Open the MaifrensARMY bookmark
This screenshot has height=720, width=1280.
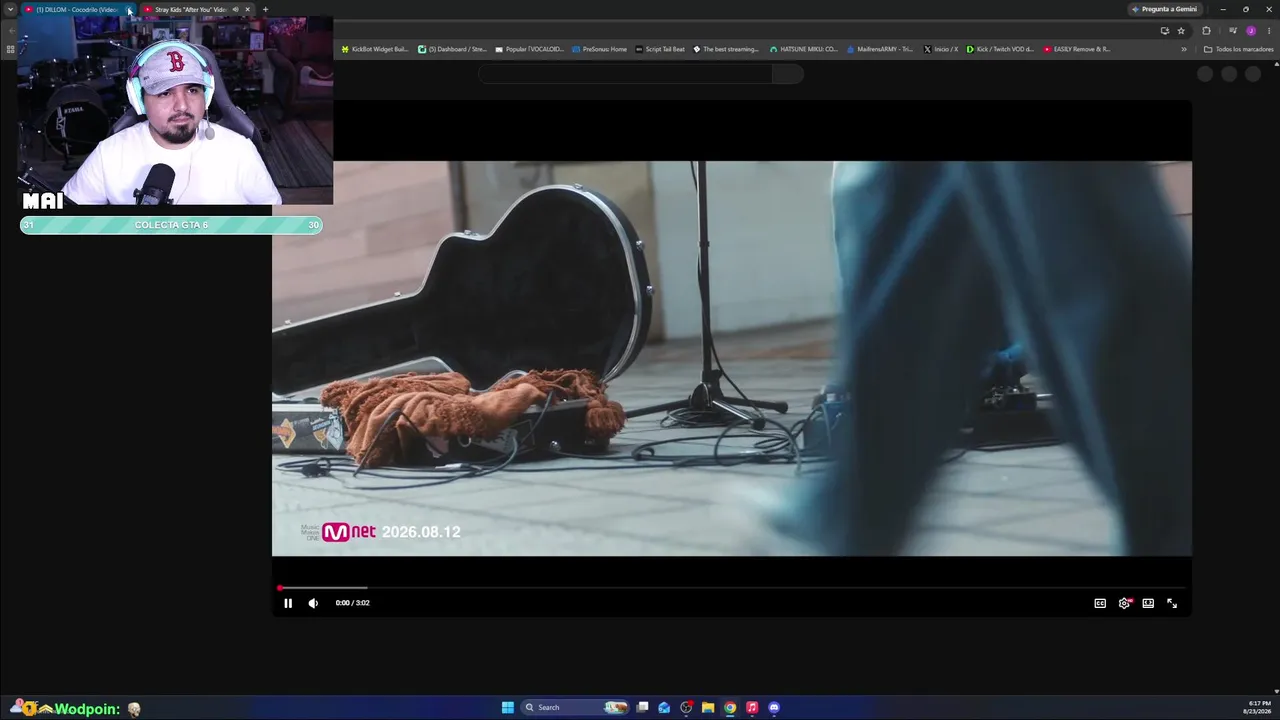880,49
